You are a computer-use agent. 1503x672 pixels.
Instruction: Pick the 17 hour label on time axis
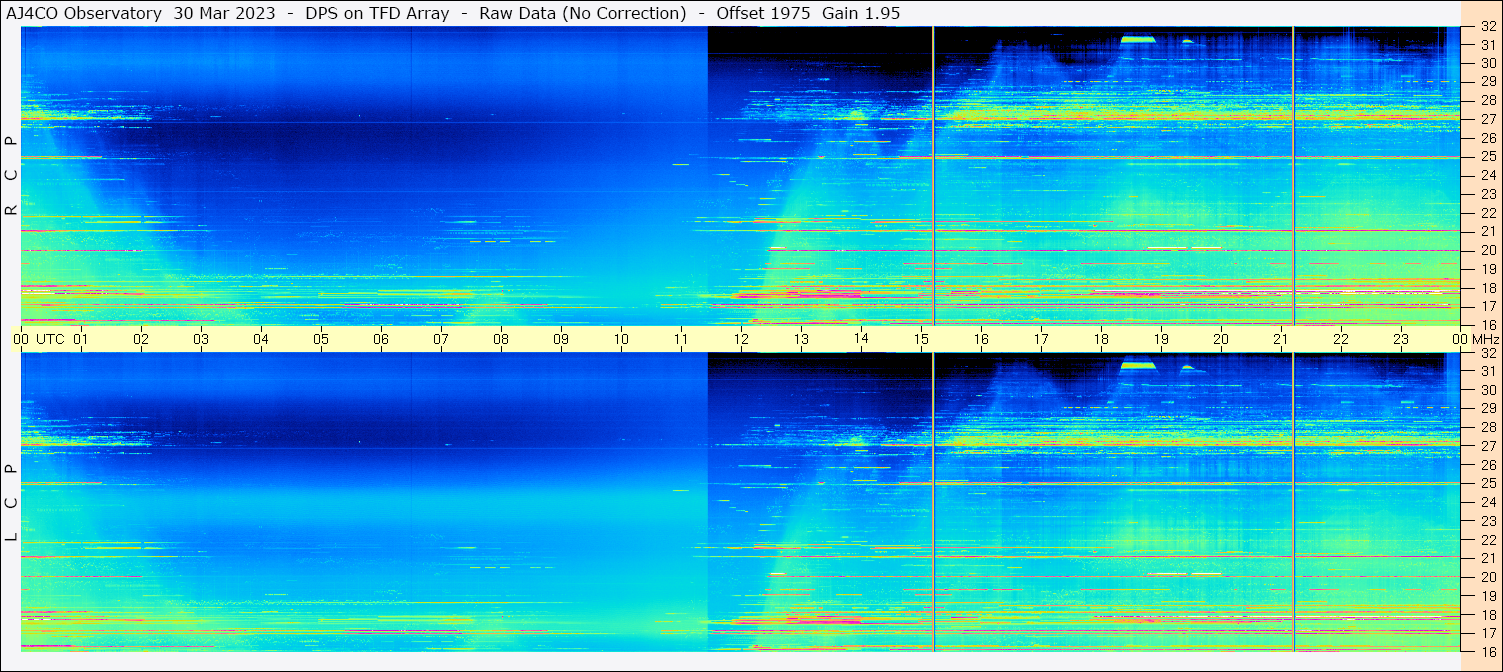[x=1041, y=339]
